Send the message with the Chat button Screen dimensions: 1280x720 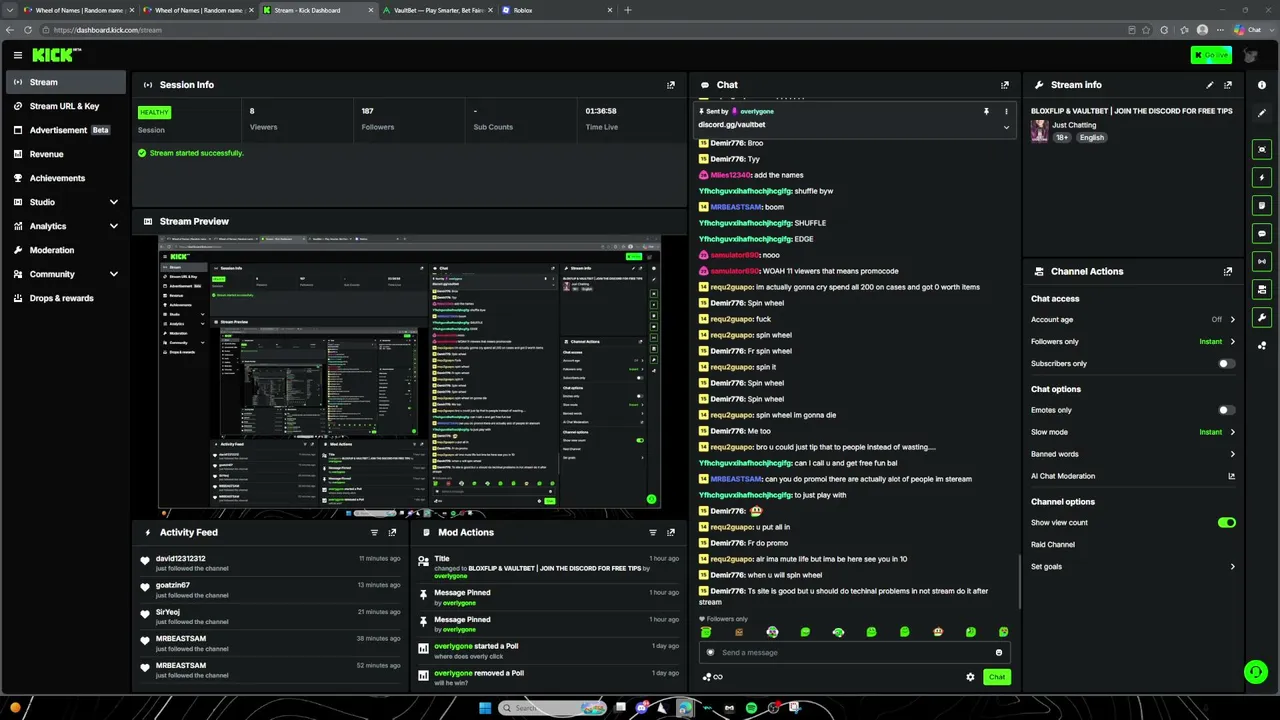[997, 677]
